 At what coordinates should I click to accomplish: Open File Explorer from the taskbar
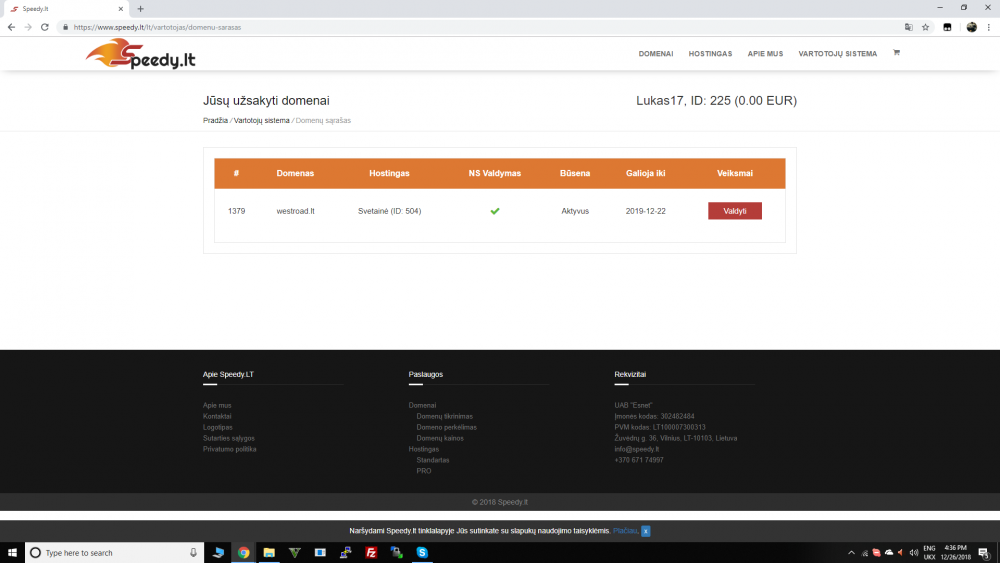coord(269,553)
